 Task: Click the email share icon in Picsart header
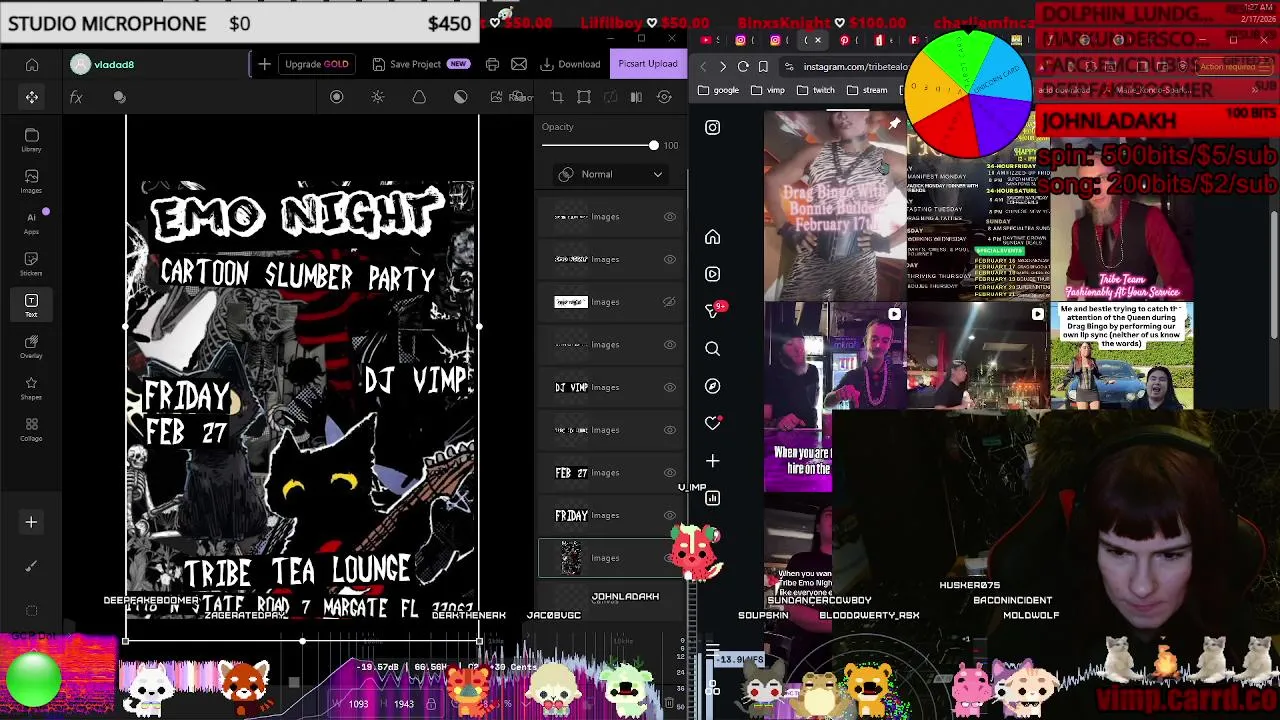click(x=519, y=64)
